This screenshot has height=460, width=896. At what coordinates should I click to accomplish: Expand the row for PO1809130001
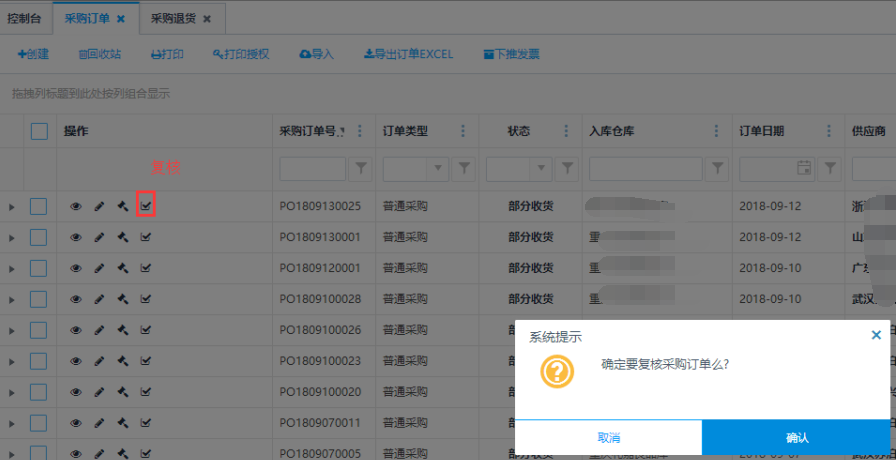coord(12,238)
